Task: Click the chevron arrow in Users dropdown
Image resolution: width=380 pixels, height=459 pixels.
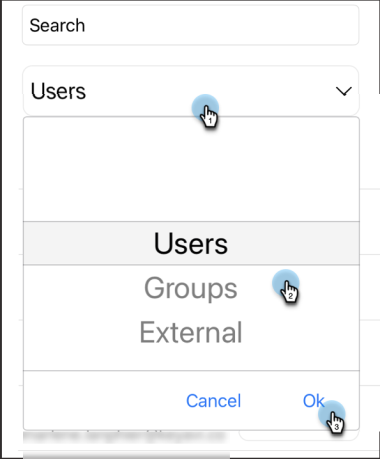Action: [x=344, y=91]
